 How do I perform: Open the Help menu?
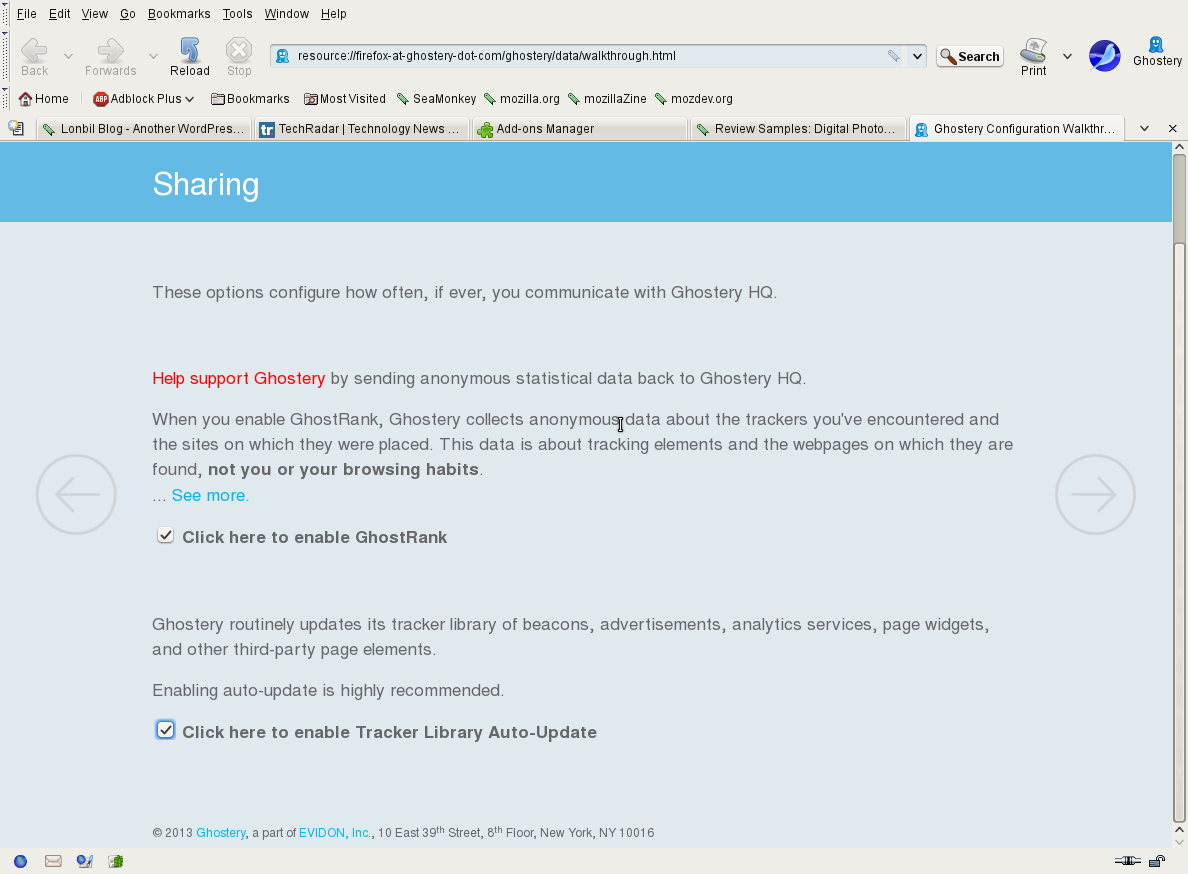333,14
